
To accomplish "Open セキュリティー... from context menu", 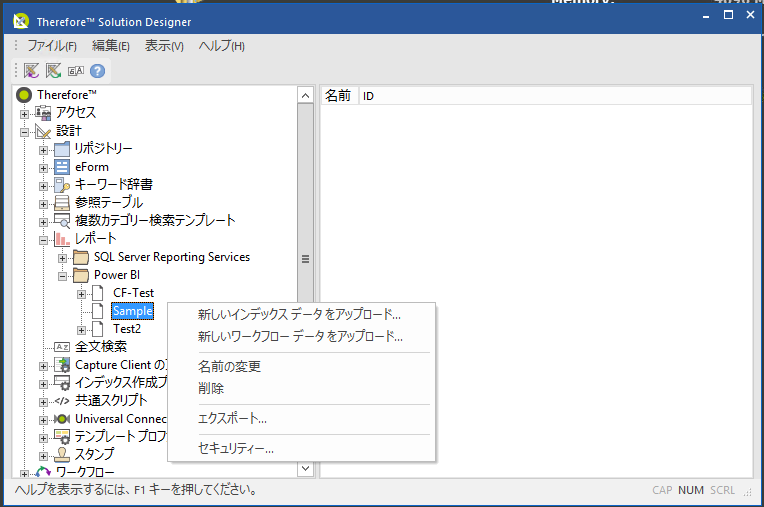I will point(301,449).
